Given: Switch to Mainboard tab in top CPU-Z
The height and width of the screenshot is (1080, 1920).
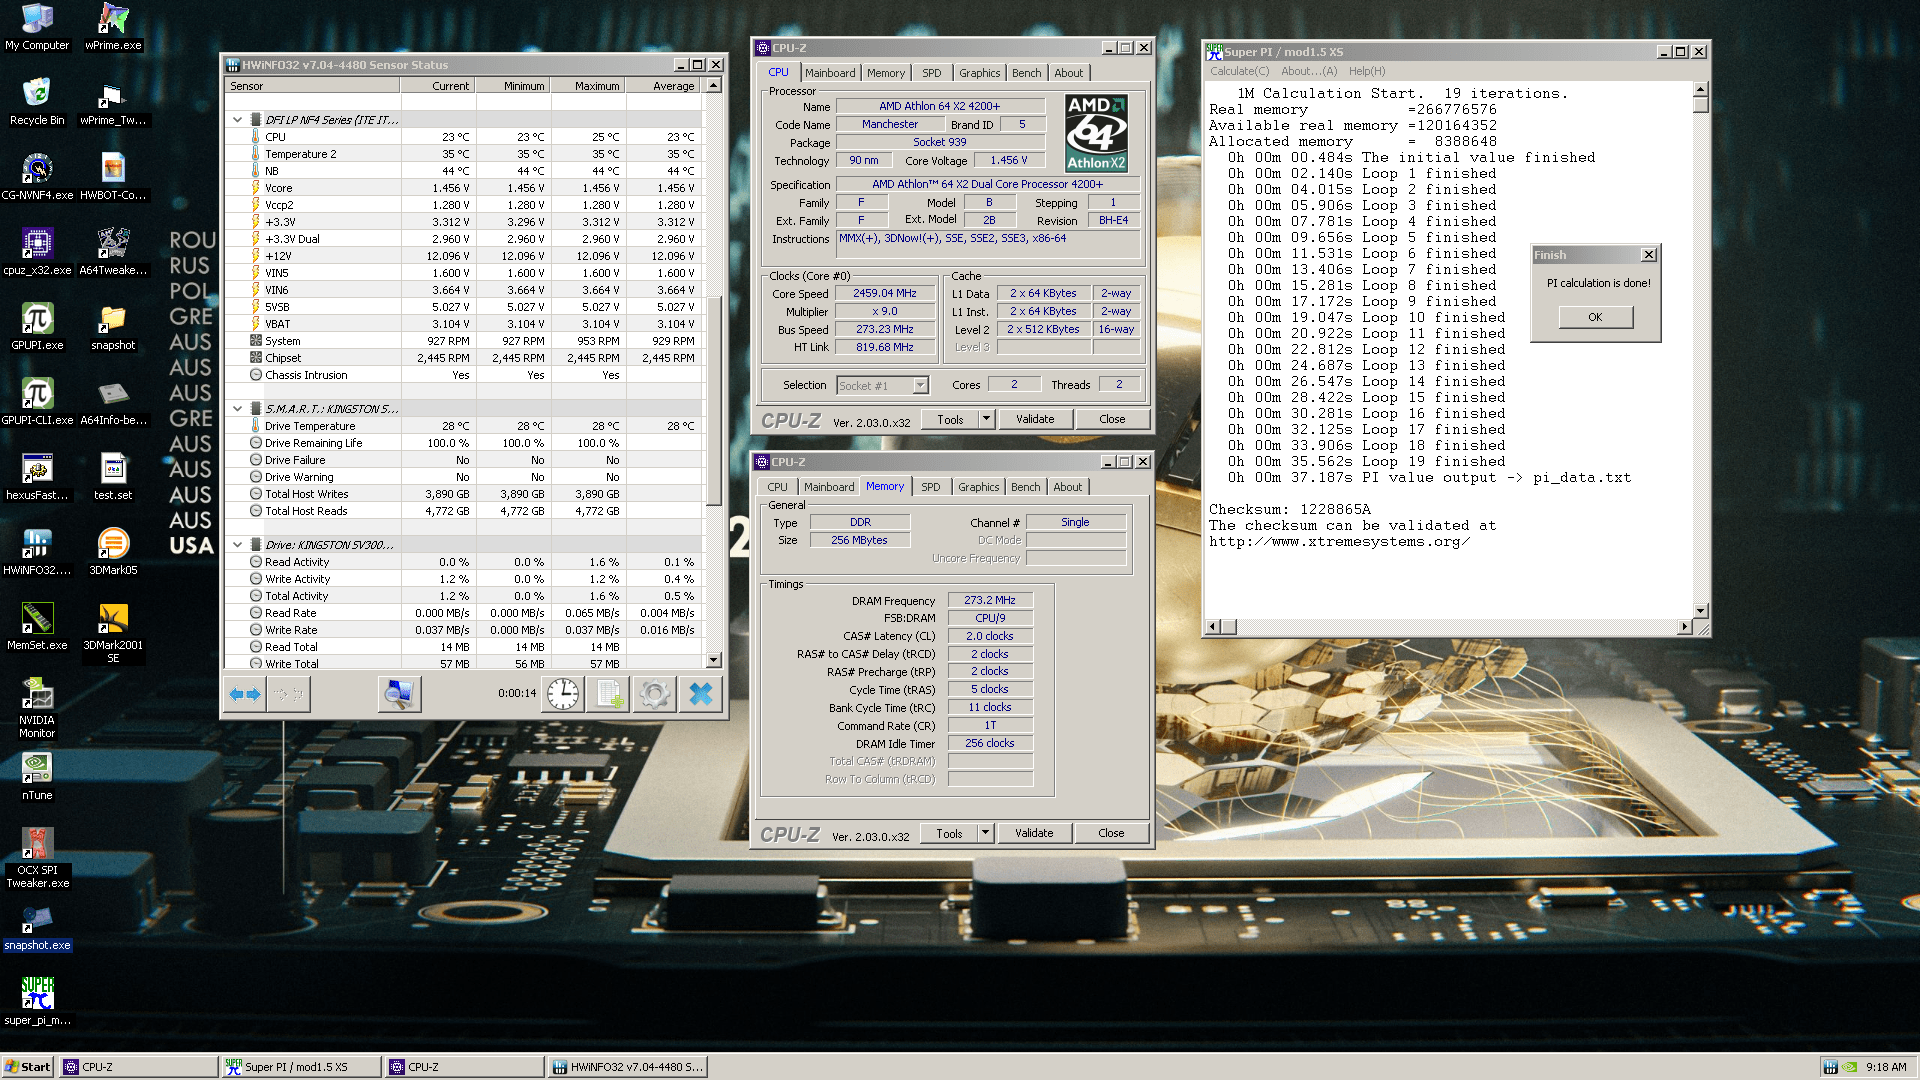Looking at the screenshot, I should tap(830, 73).
